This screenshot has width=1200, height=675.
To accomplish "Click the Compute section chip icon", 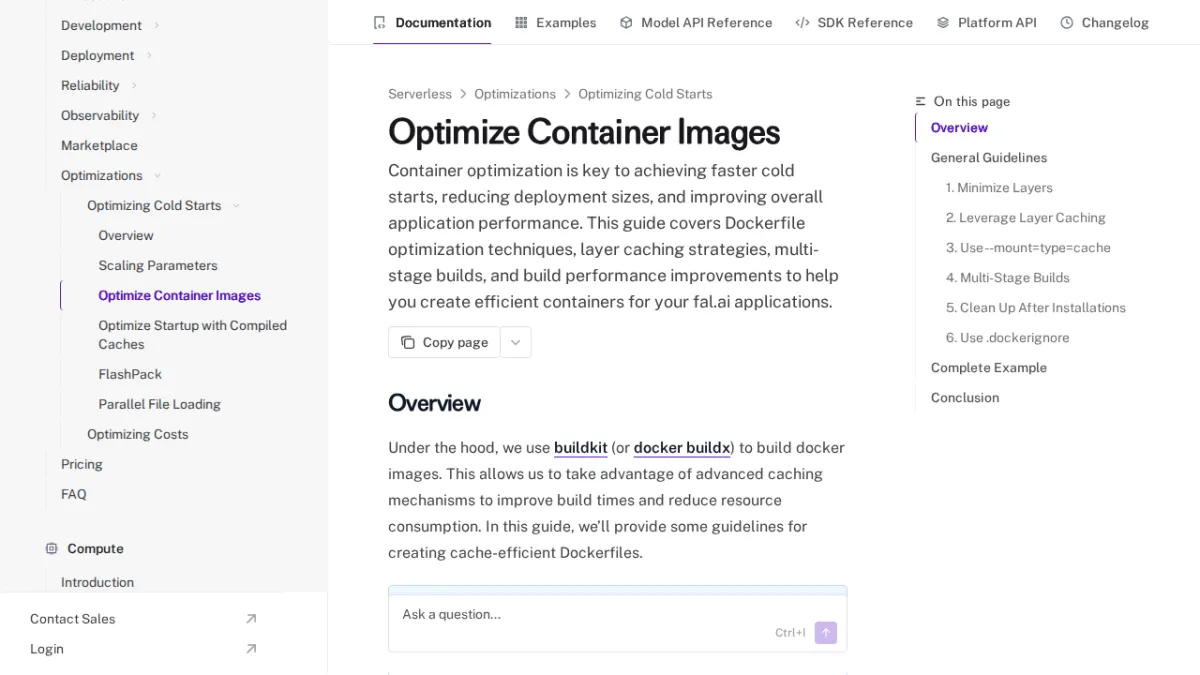I will [51, 548].
